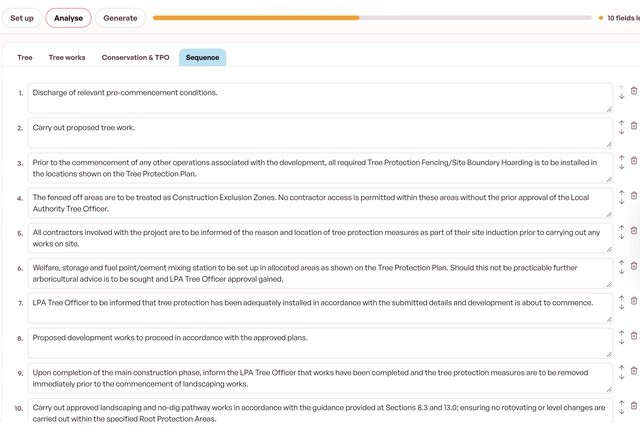
Task: Move step 4 Construction Exclusion Zones item down
Action: click(x=621, y=202)
